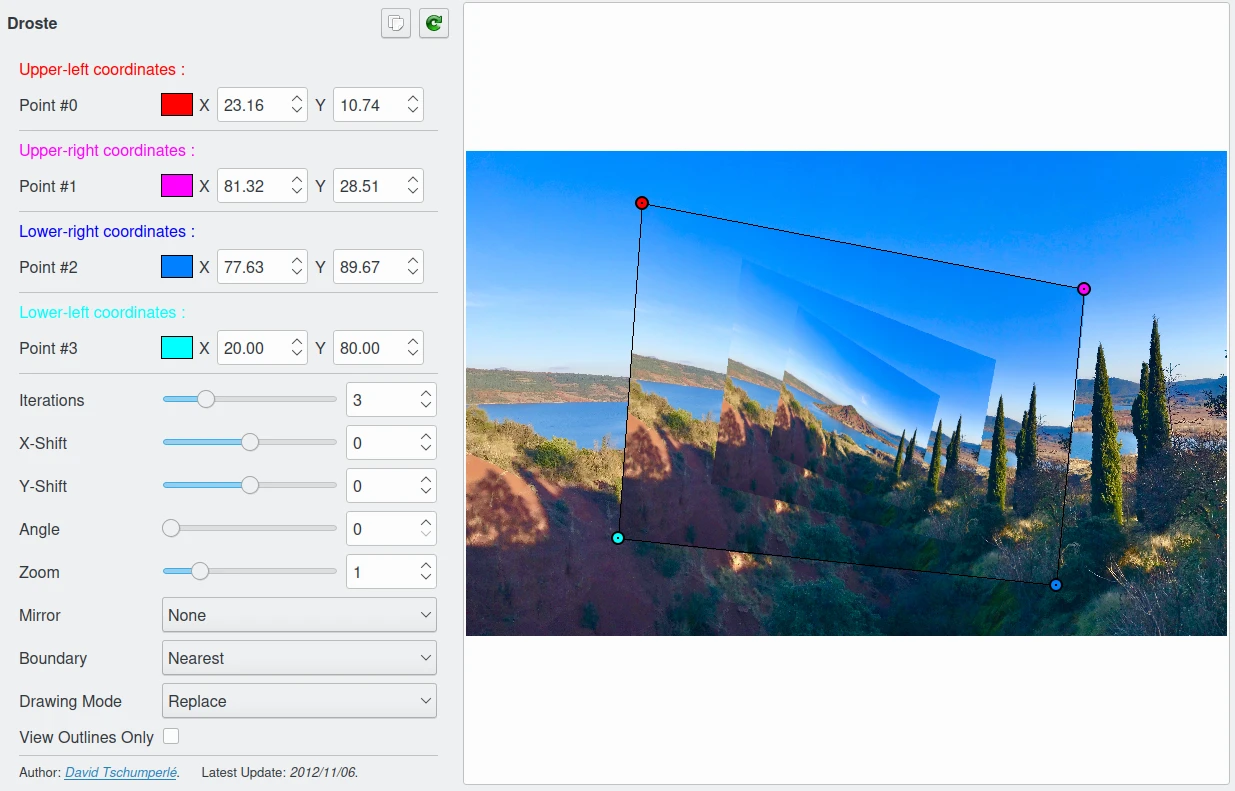
Task: Click the Iterations slider handle
Action: pyautogui.click(x=206, y=400)
